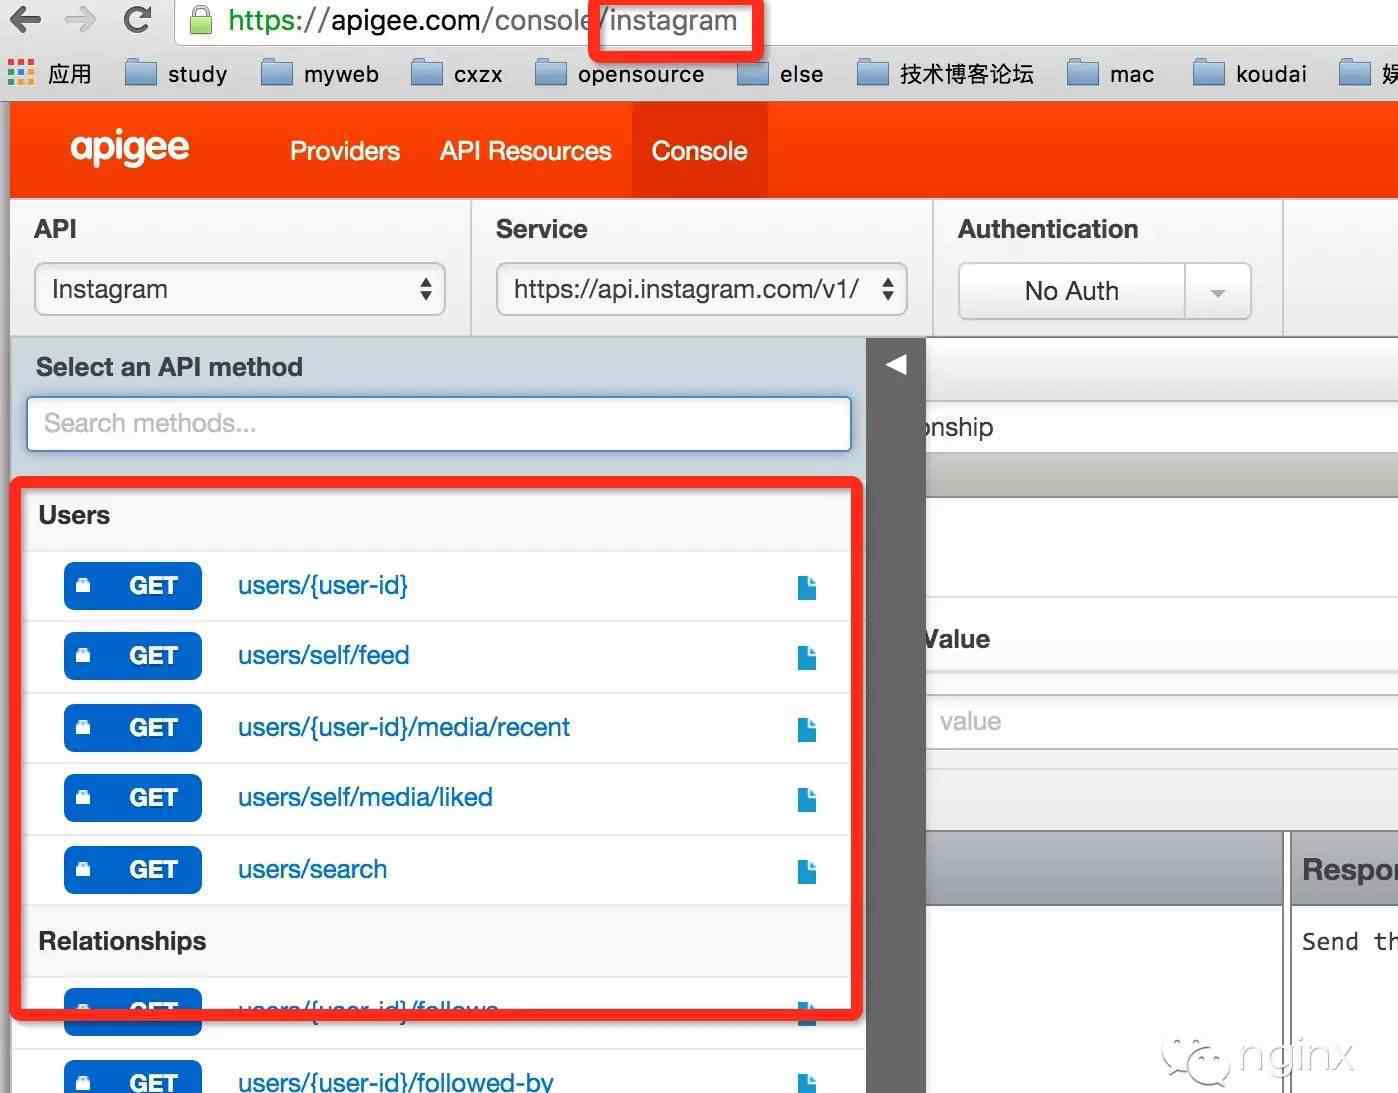Open docs icon for users/{user-id}/media/recent
This screenshot has width=1398, height=1093.
click(807, 729)
